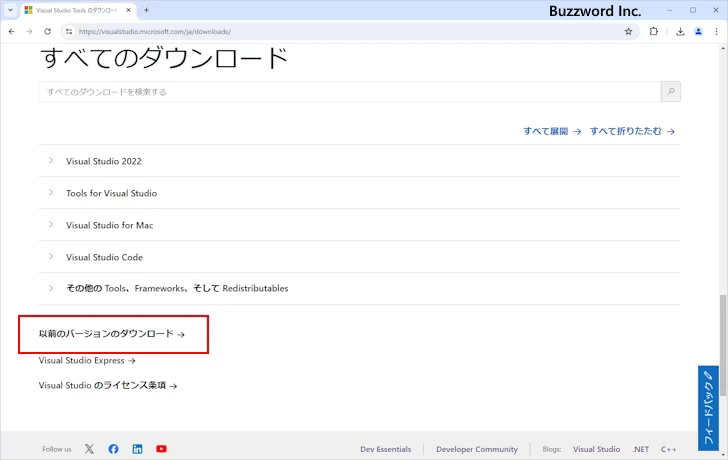
Task: Click すべて展開 expand all link
Action: [x=552, y=131]
